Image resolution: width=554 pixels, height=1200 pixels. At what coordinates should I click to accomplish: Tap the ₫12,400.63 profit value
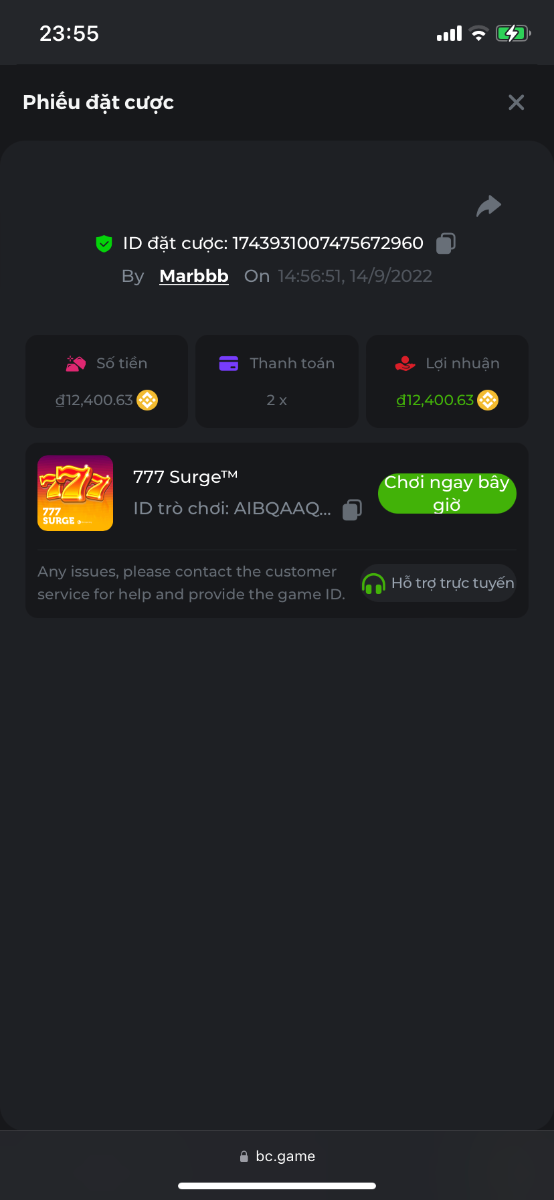click(x=435, y=400)
